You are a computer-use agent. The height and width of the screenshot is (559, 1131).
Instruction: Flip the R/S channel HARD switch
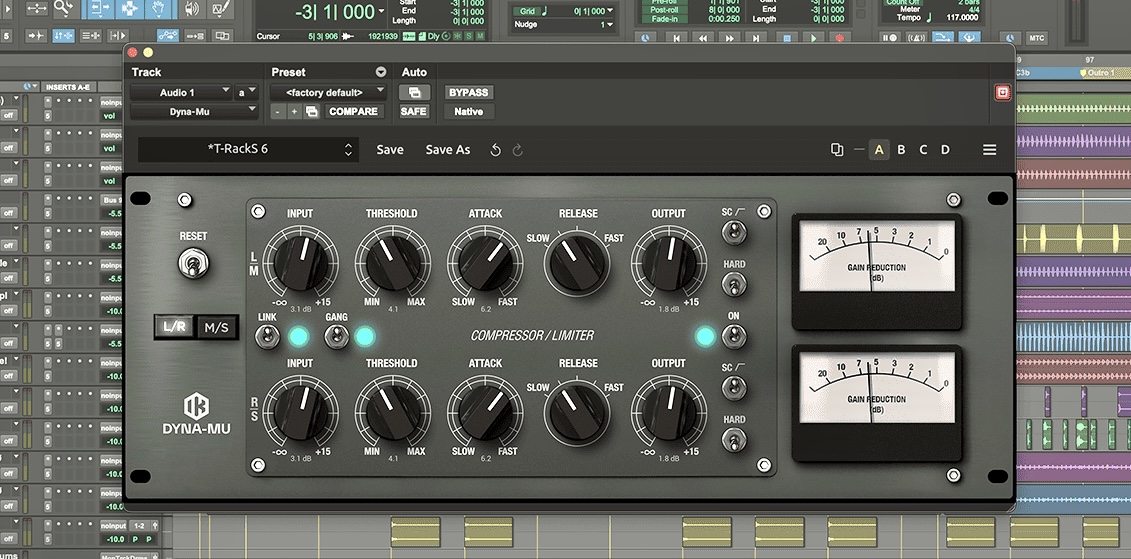pos(734,439)
